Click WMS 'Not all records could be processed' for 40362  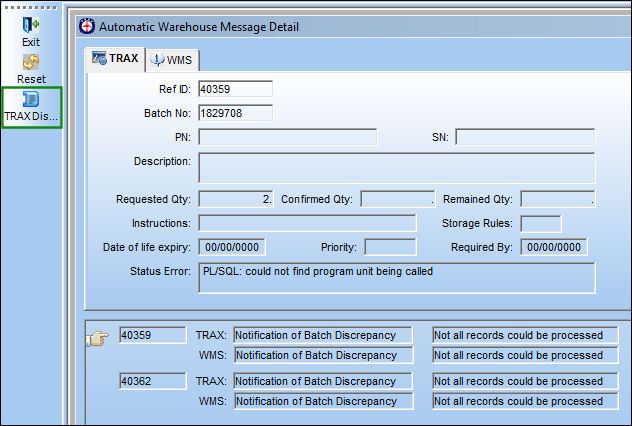[x=525, y=401]
